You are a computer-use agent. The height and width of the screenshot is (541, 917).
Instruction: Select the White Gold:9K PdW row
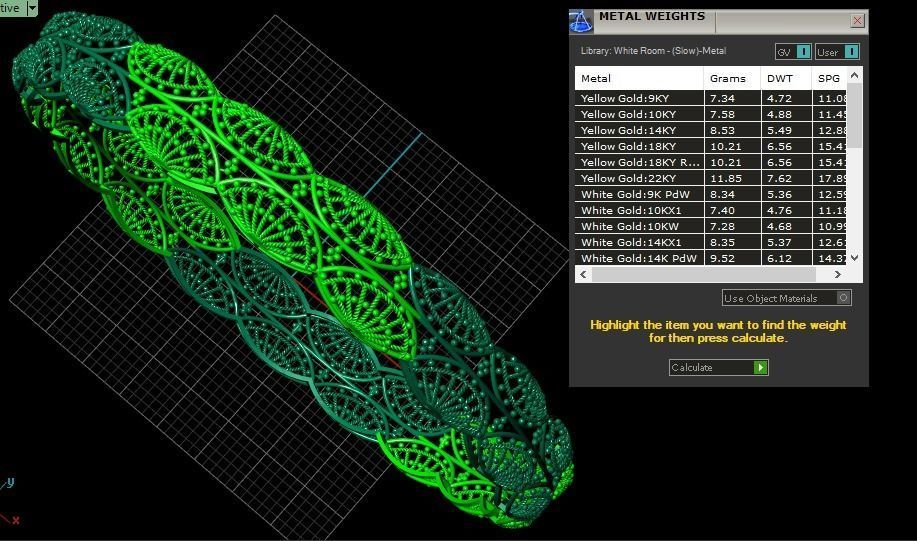[x=711, y=194]
